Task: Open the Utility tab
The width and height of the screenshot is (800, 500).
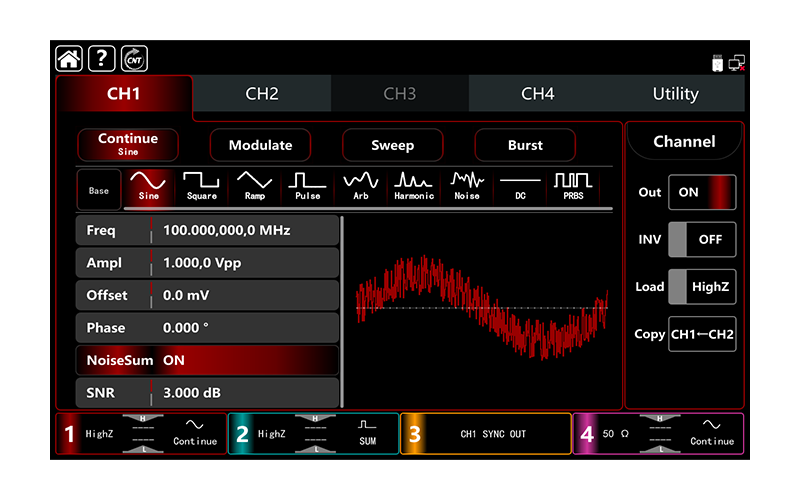Action: (x=675, y=94)
